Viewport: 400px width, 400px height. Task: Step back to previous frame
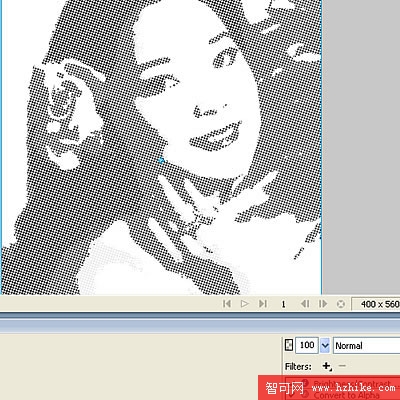click(305, 304)
